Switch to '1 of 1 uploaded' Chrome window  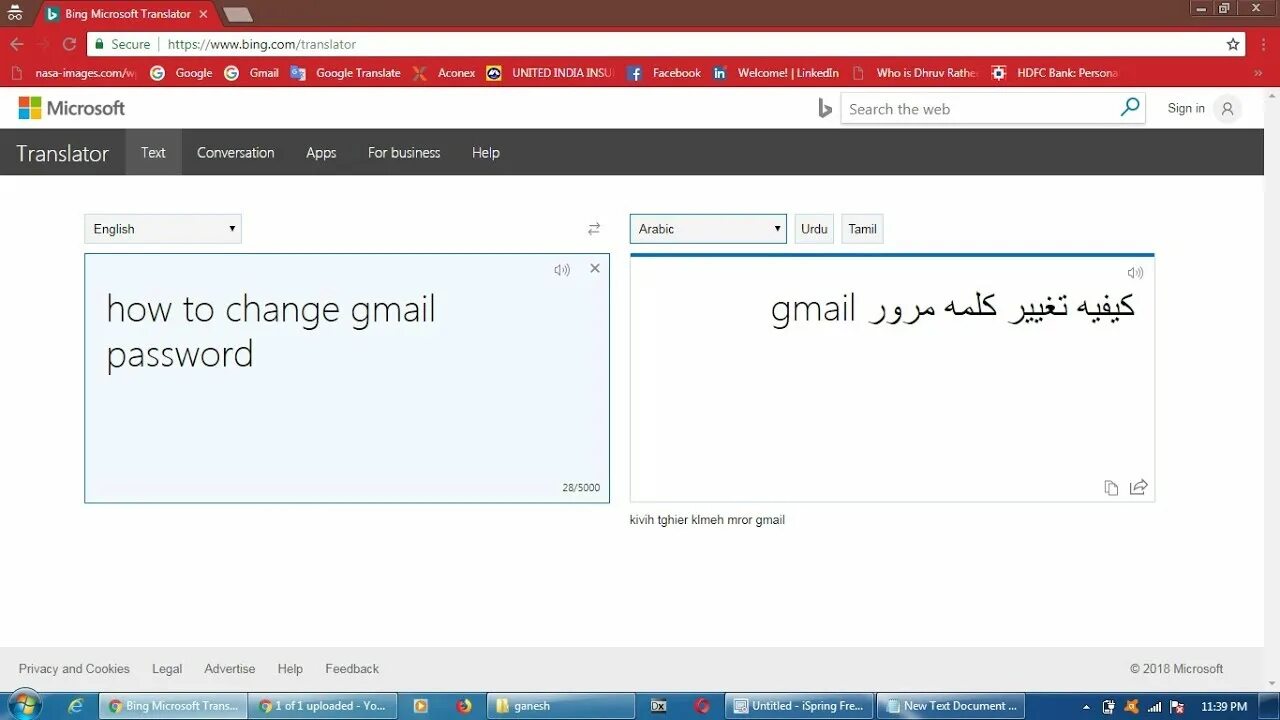point(323,706)
